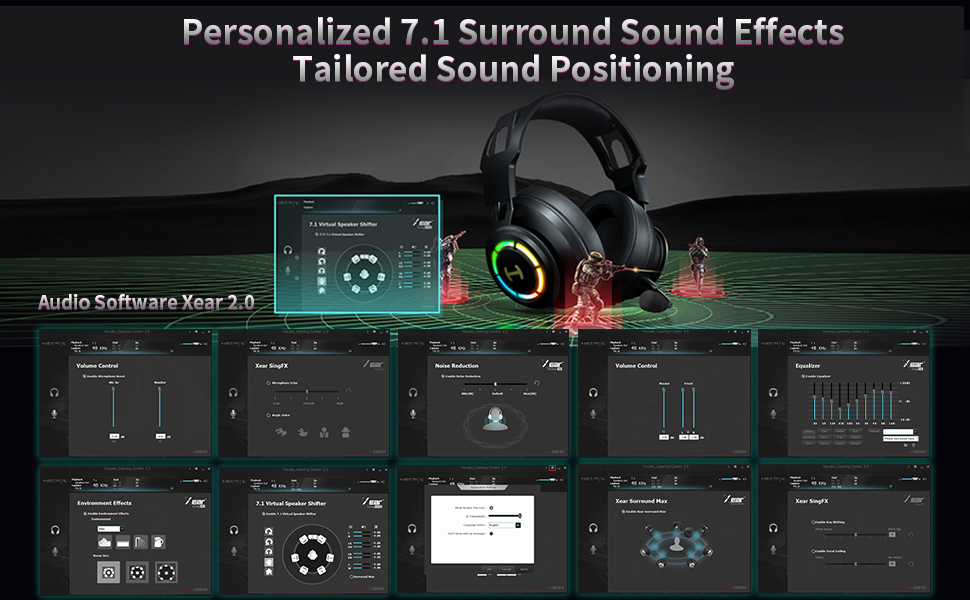Reset Microphone Echo with the circular arrow icon
This screenshot has width=970, height=600.
point(348,391)
